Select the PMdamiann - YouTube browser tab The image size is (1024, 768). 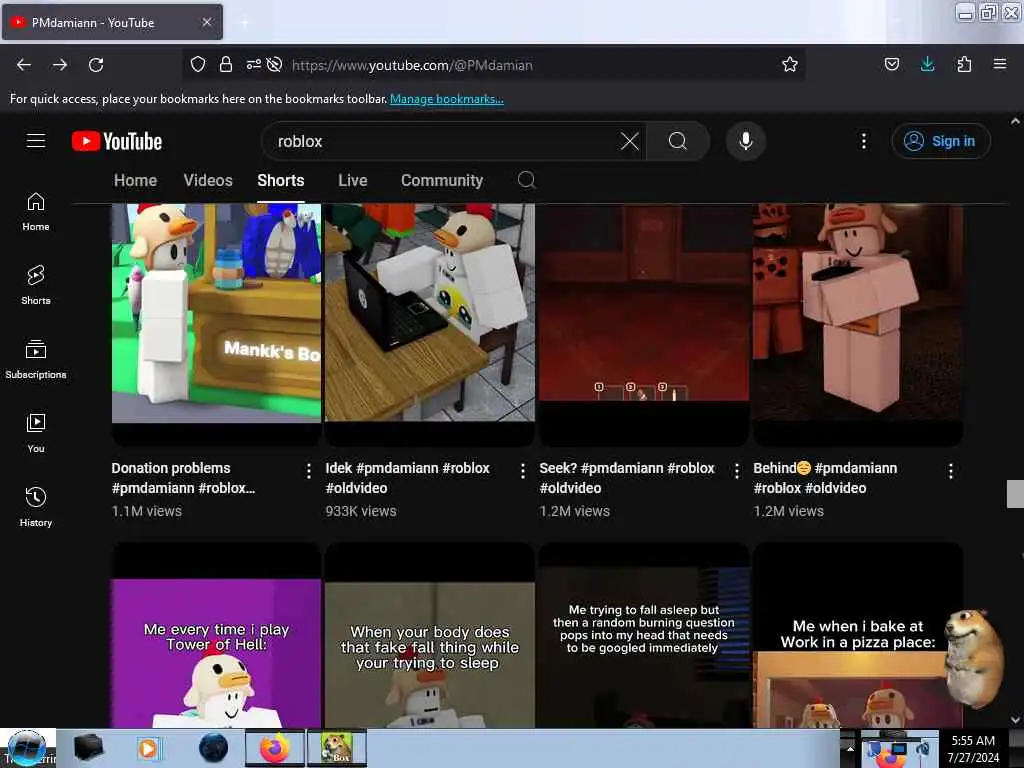click(112, 22)
